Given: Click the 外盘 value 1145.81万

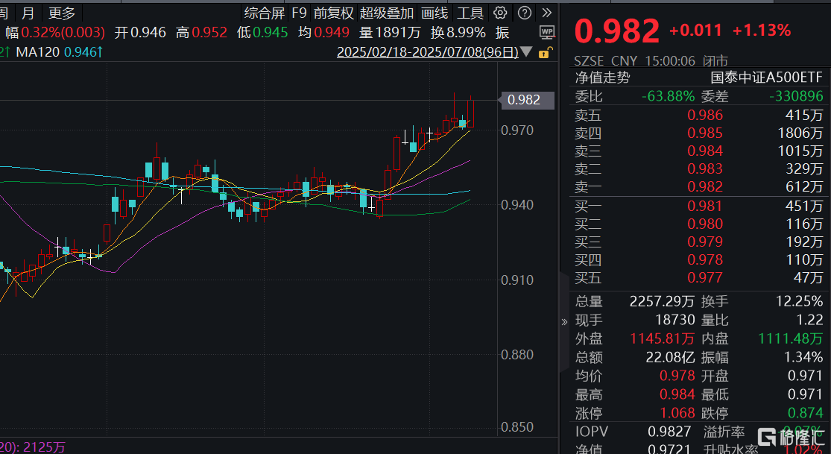Looking at the screenshot, I should (x=662, y=339).
